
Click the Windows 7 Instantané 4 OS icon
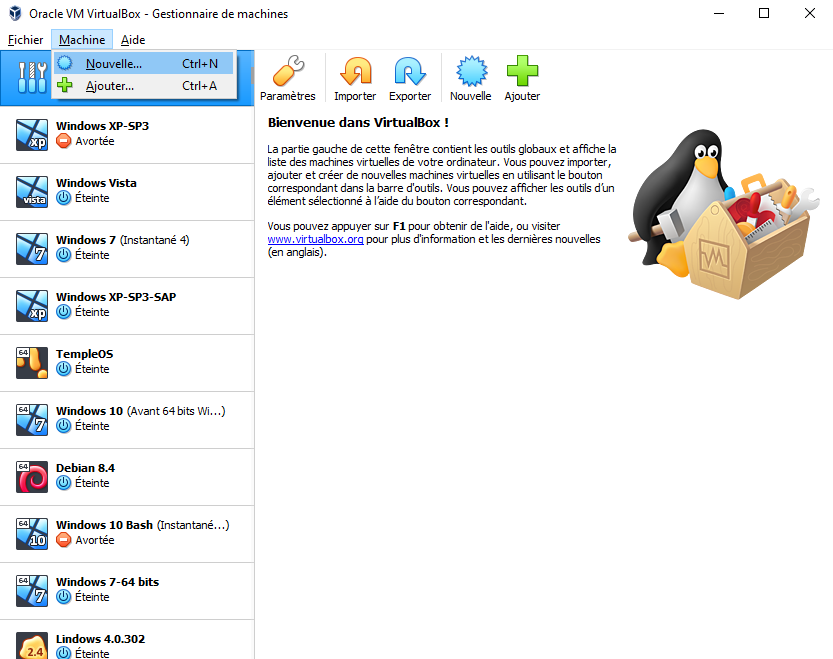[x=32, y=249]
